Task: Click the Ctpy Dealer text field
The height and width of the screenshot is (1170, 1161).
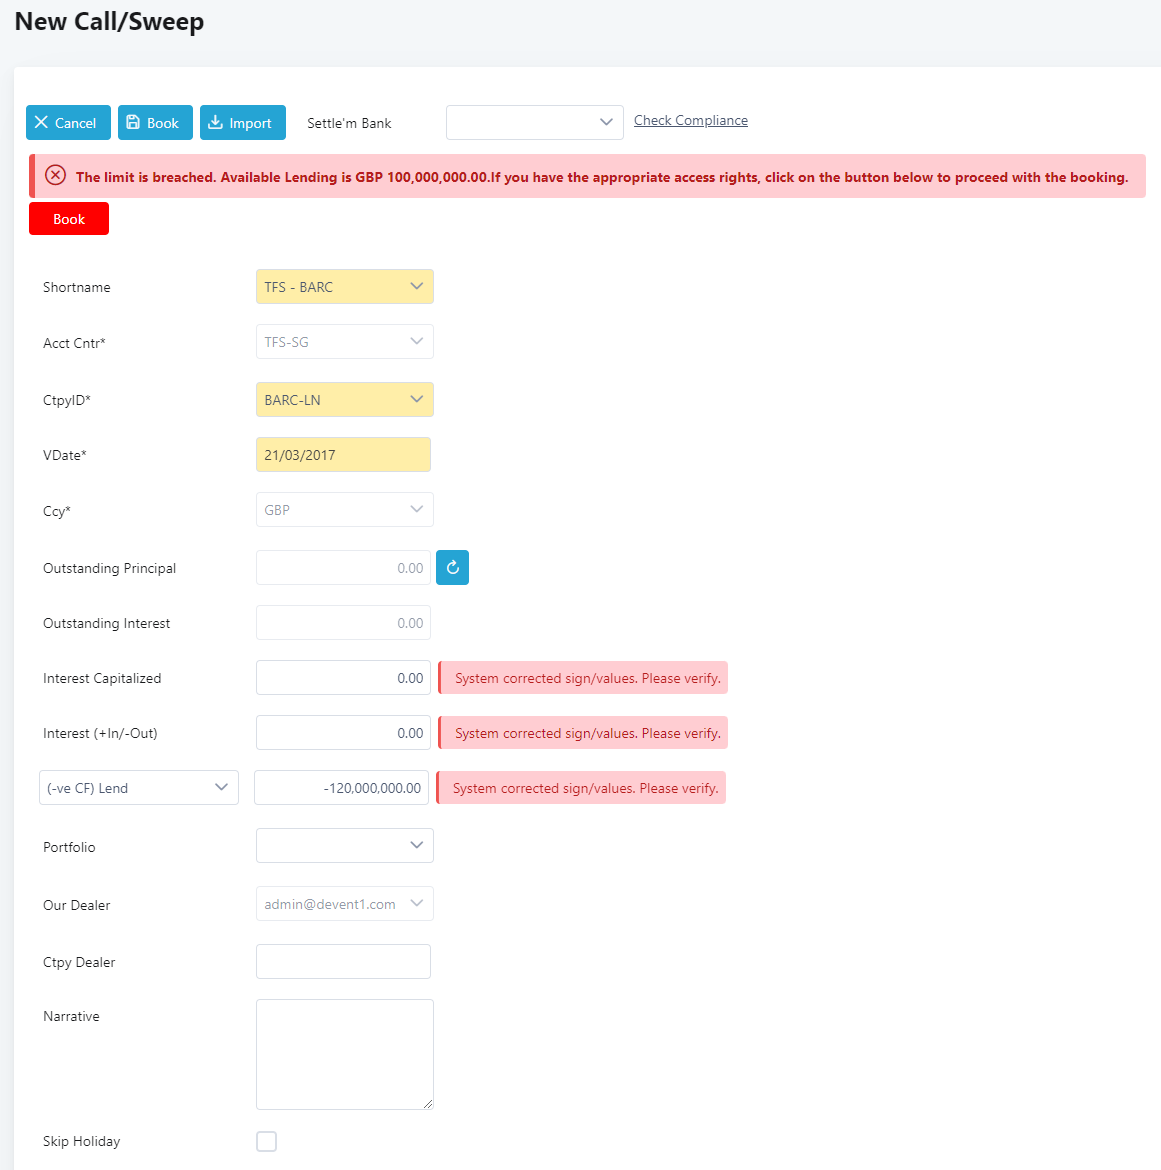Action: [343, 962]
